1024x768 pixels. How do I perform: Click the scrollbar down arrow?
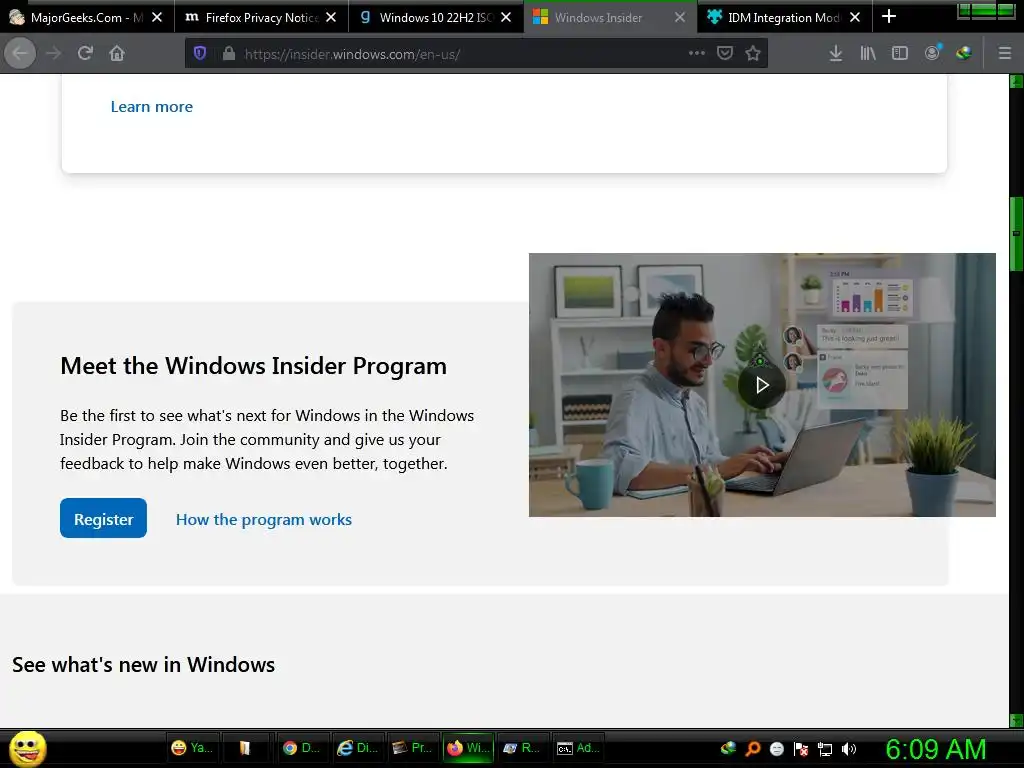pyautogui.click(x=1016, y=720)
